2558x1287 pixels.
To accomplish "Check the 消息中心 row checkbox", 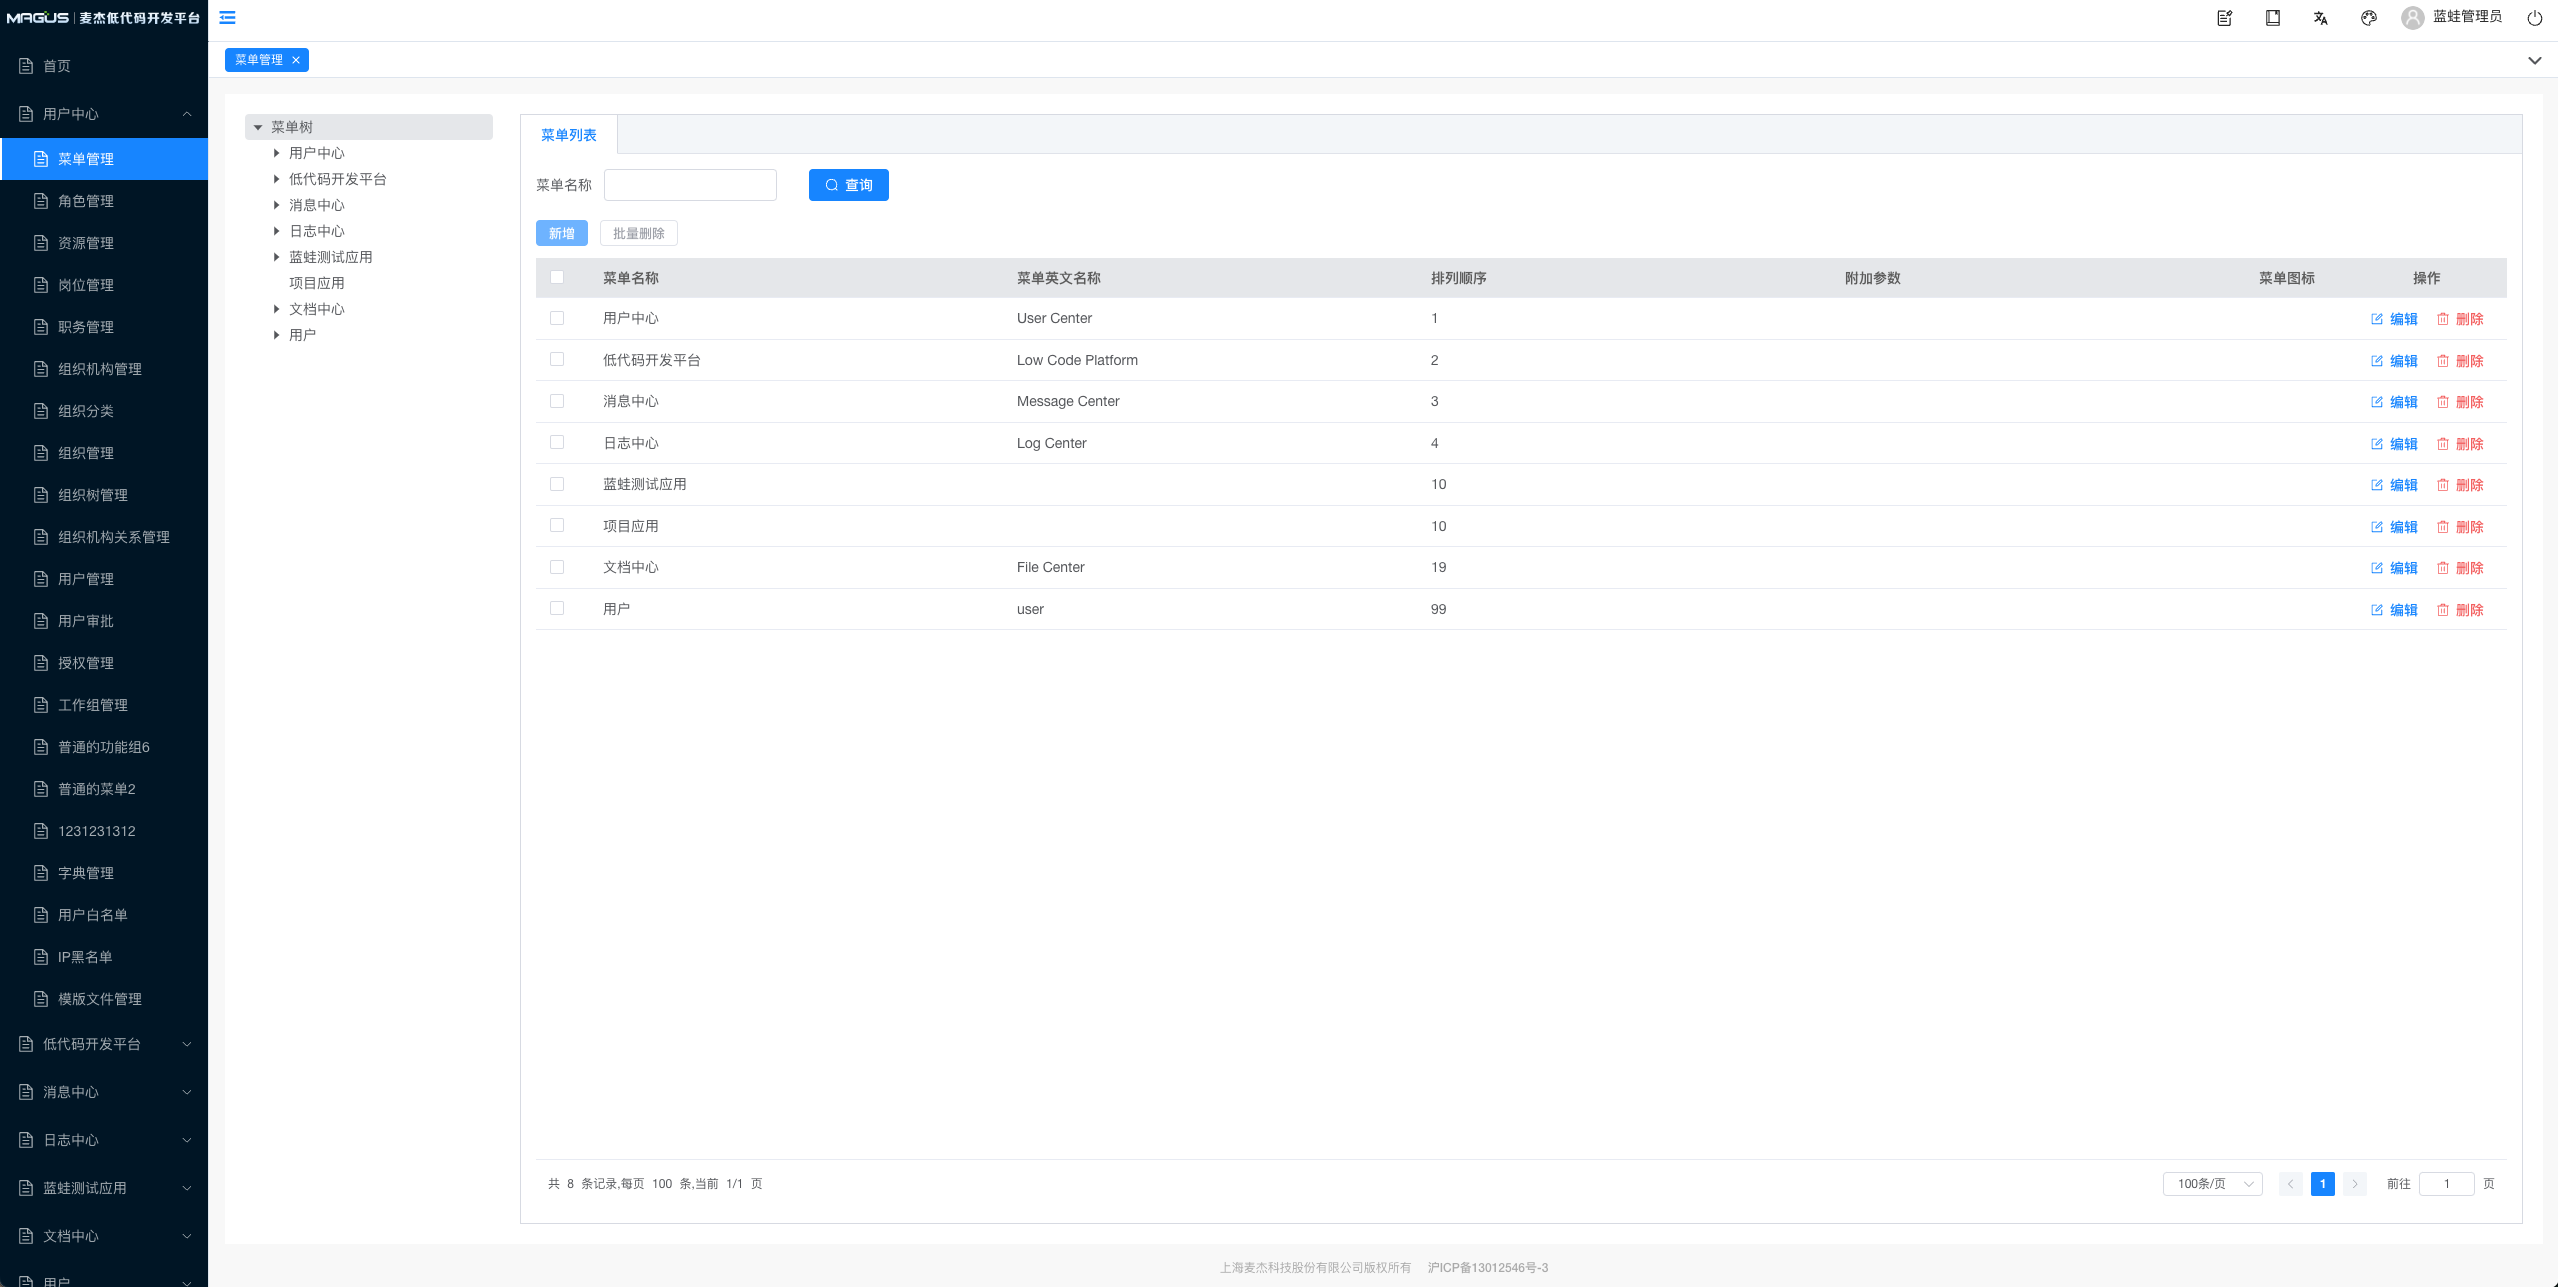I will 557,401.
